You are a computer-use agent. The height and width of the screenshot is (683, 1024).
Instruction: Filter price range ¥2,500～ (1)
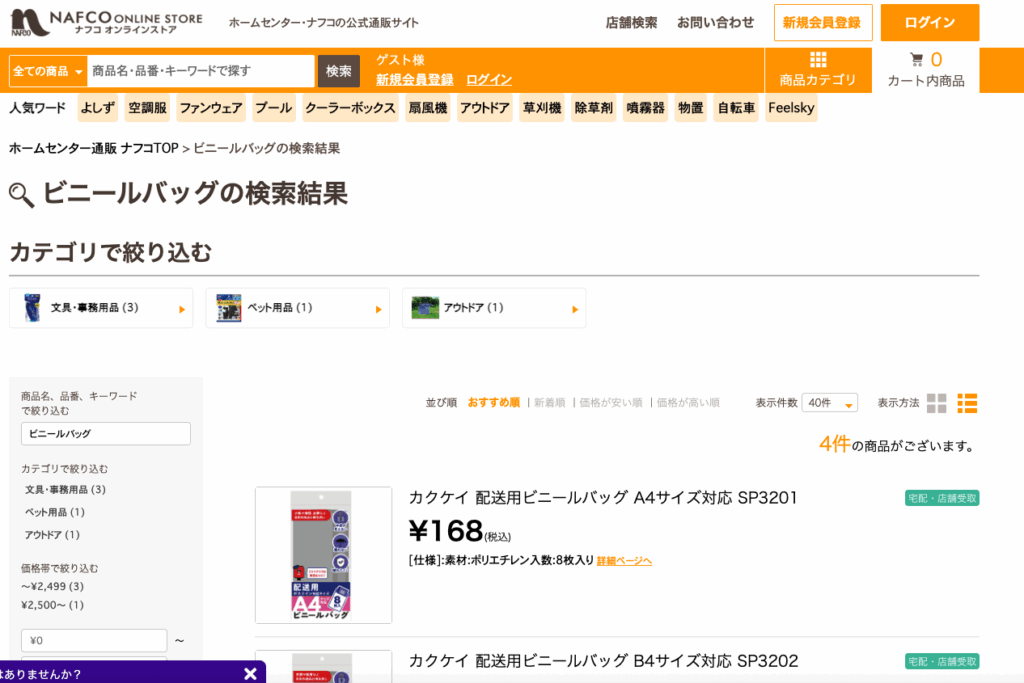click(52, 605)
